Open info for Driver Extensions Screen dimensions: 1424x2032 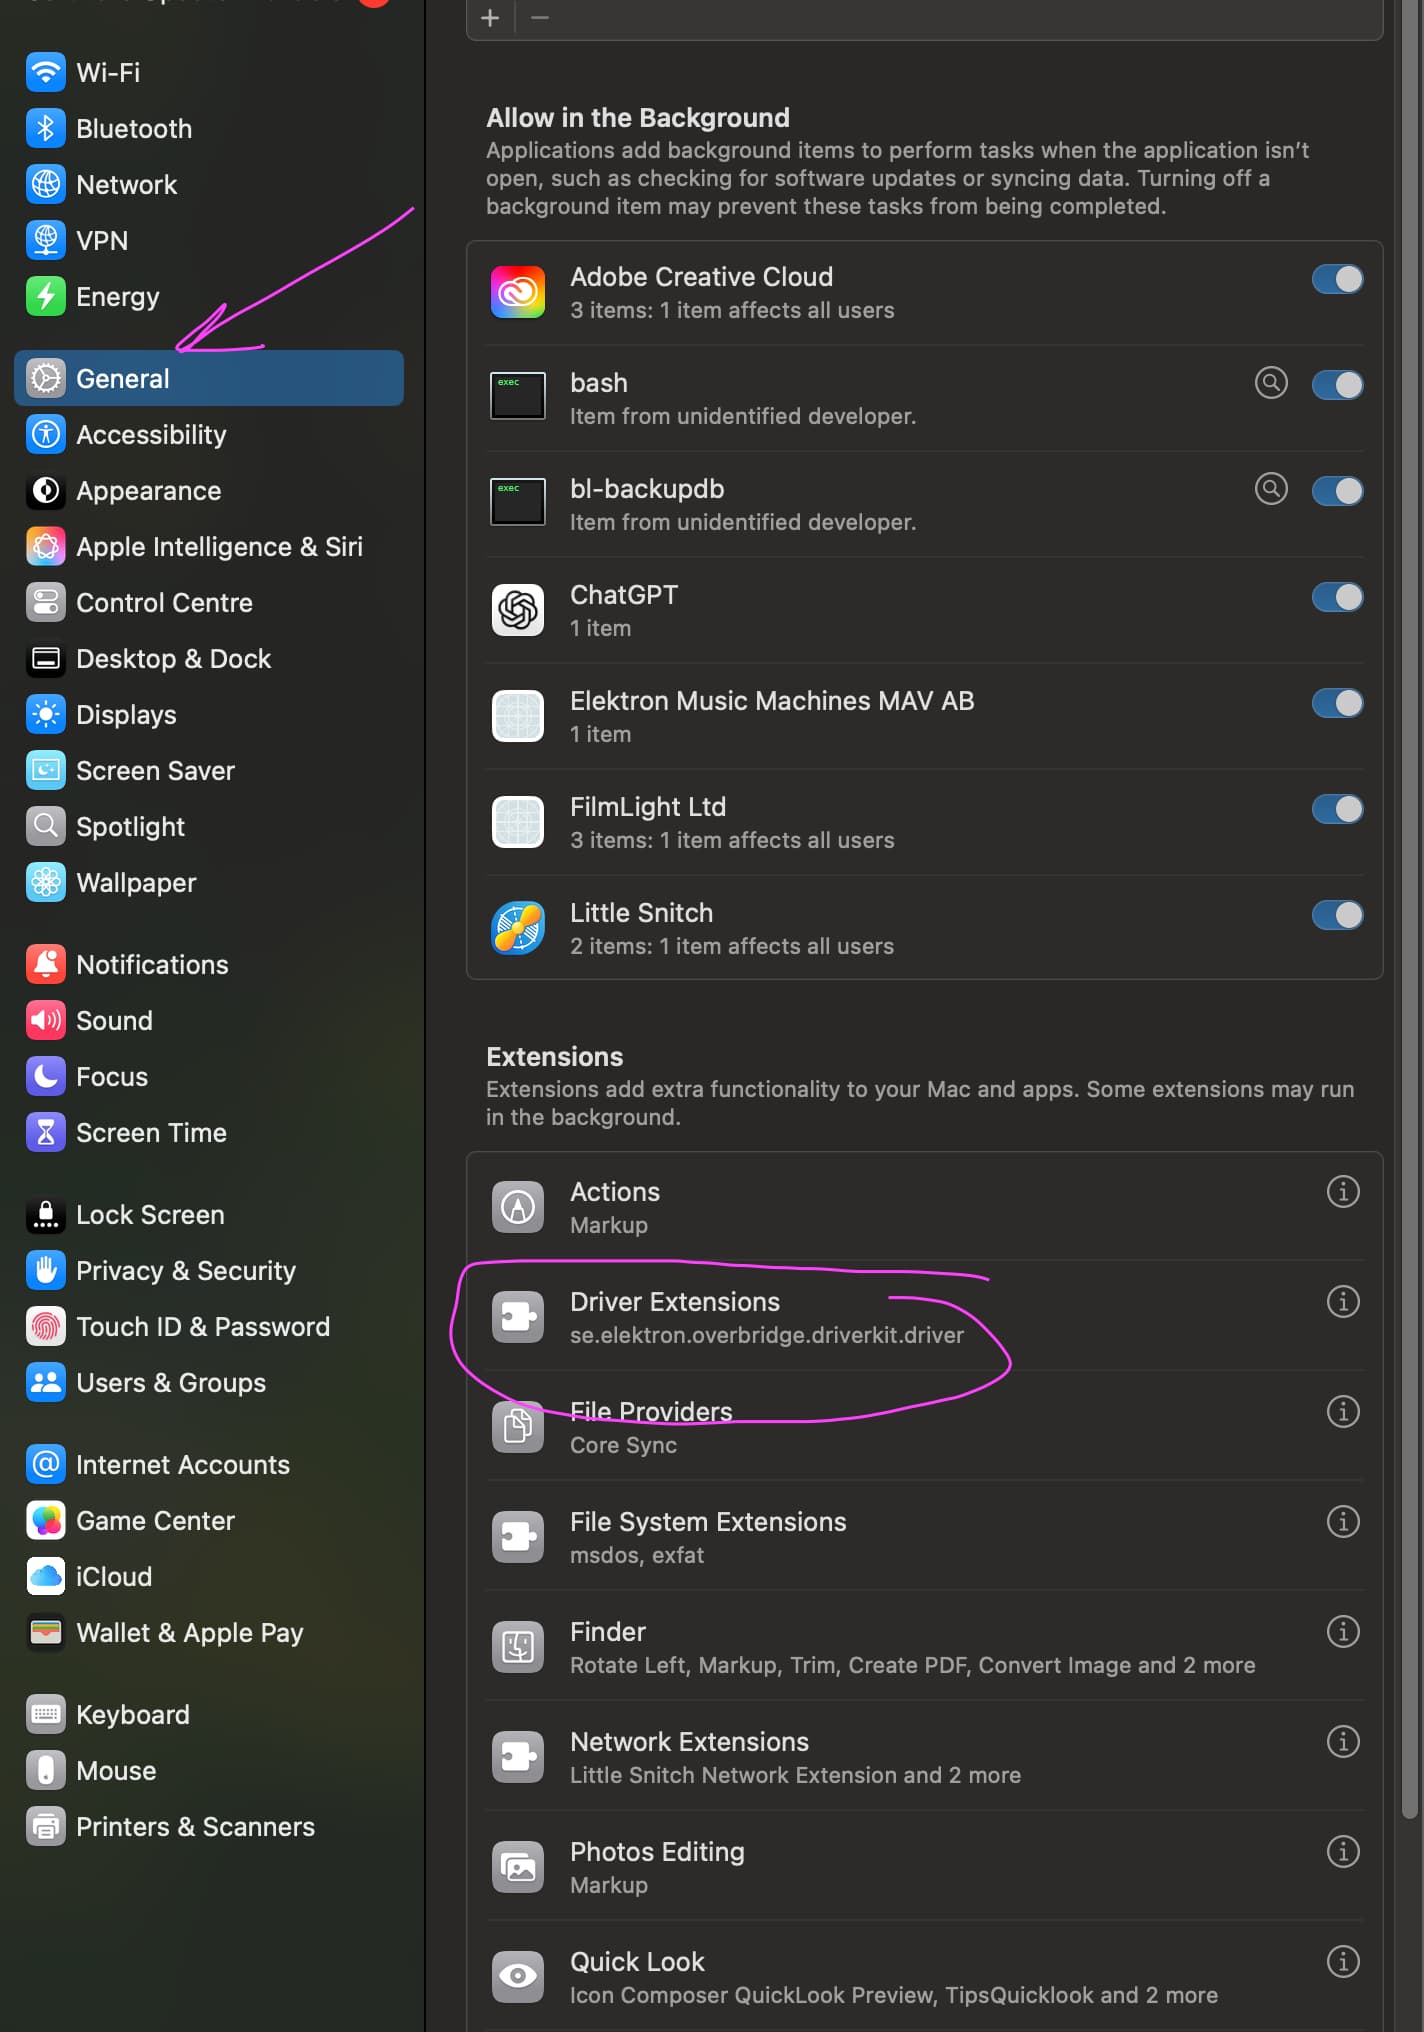point(1342,1301)
